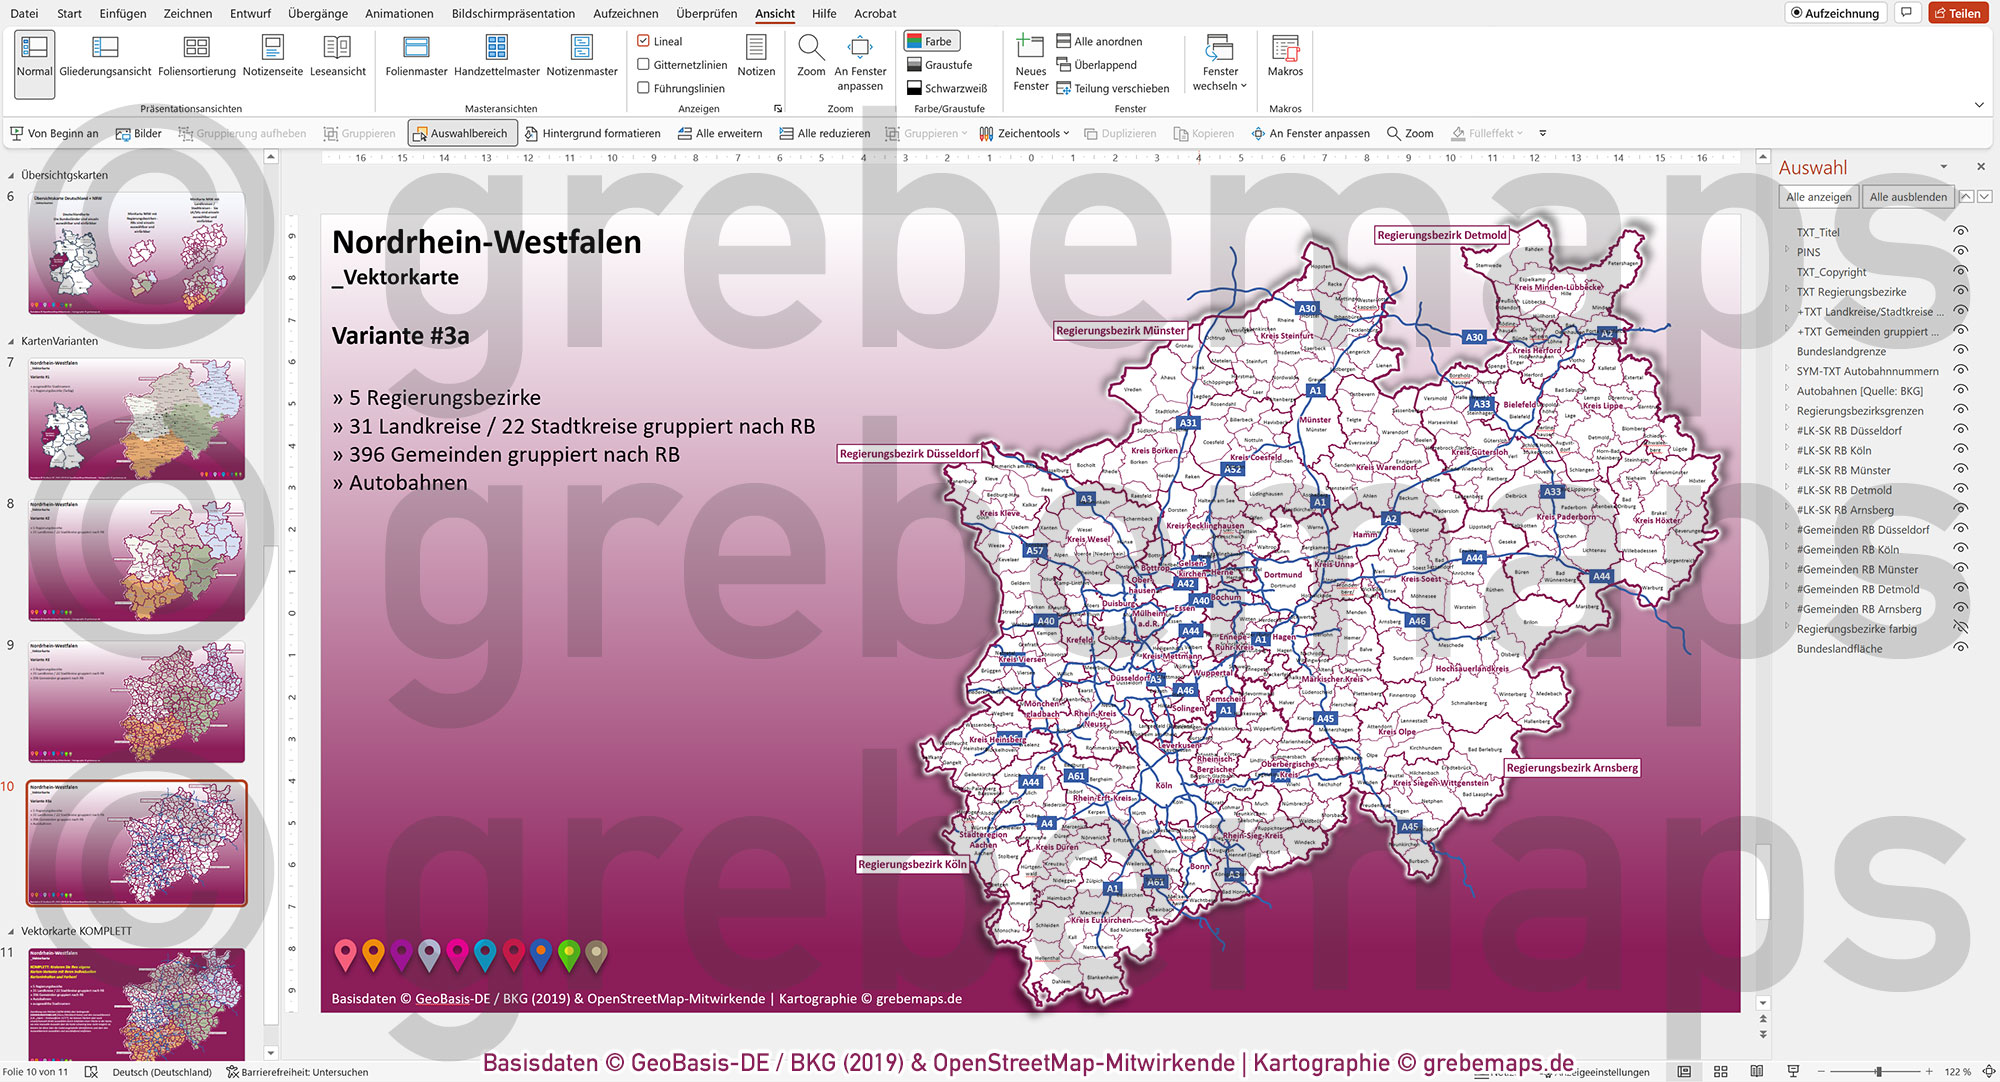Screen dimensions: 2000x1082
Task: Select the Handzettelmaster view
Action: point(497,55)
